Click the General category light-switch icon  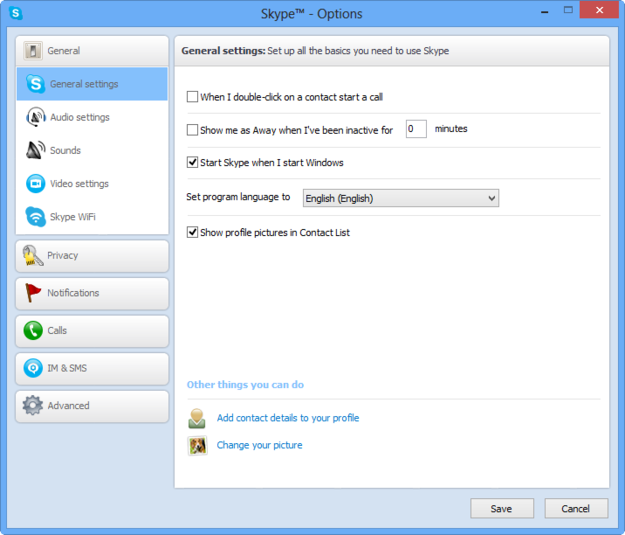point(33,51)
